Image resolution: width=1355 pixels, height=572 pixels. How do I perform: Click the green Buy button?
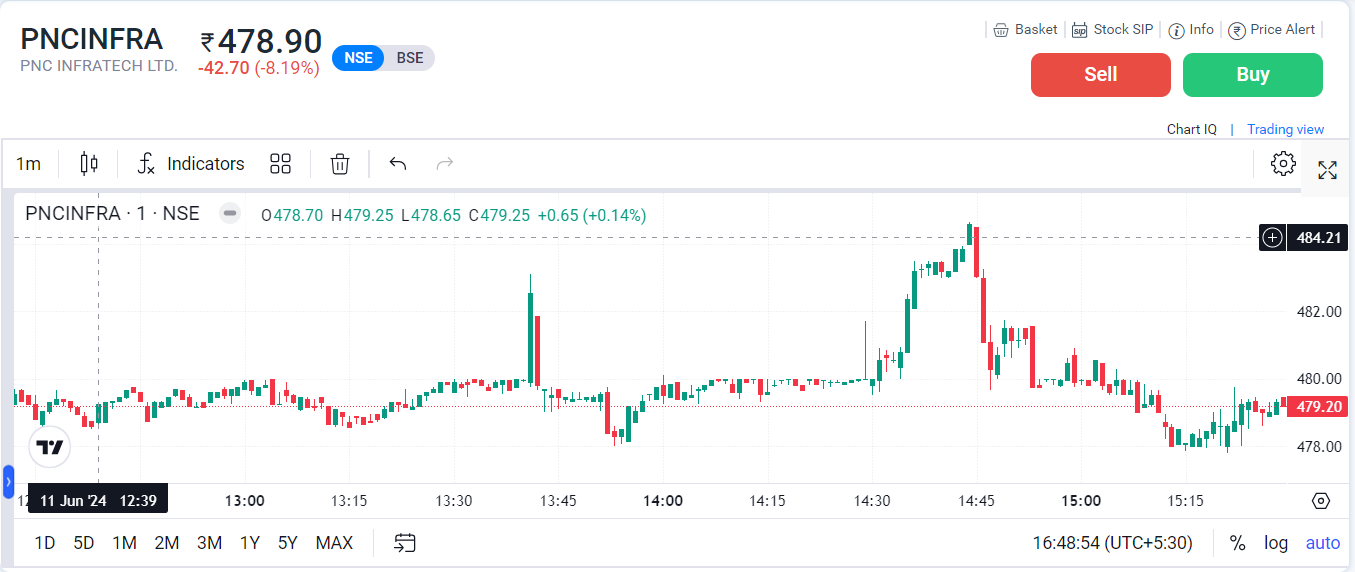(x=1253, y=75)
